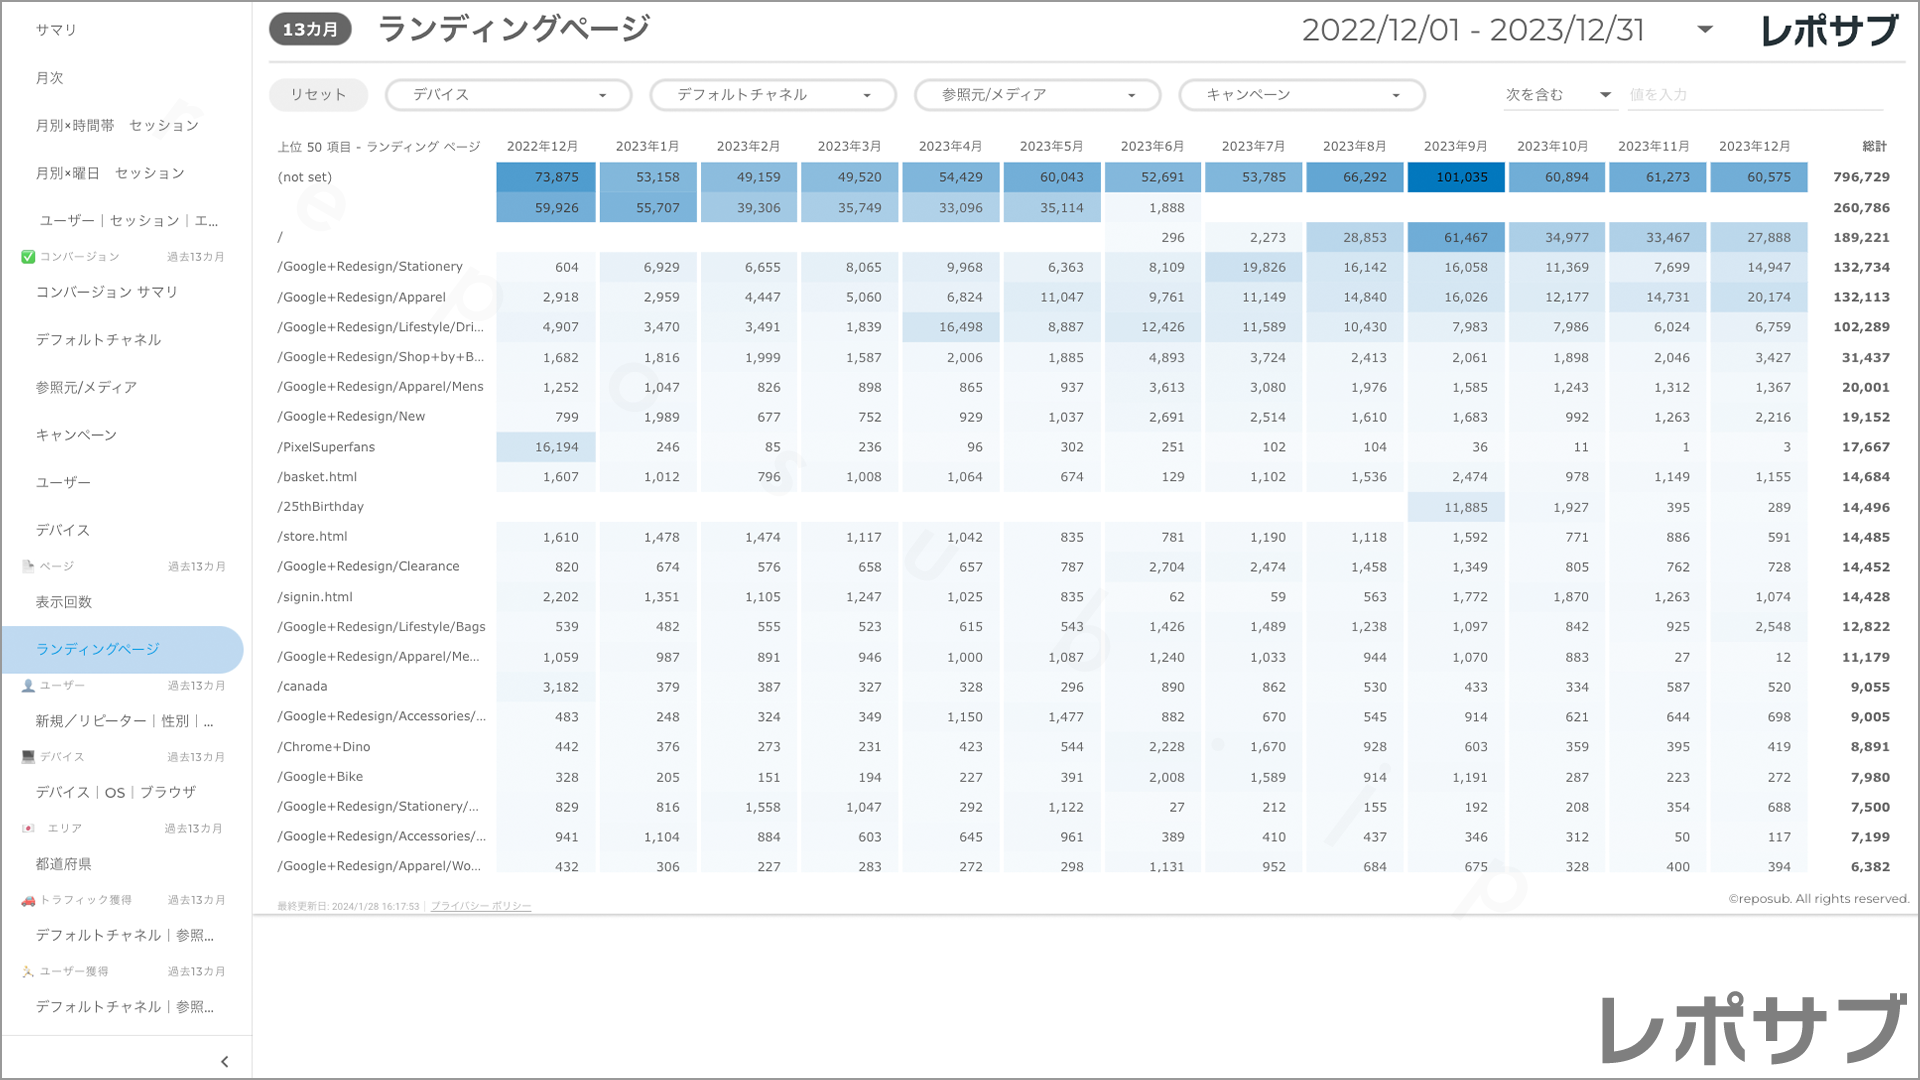Image resolution: width=1920 pixels, height=1080 pixels.
Task: Open the date range picker arrow
Action: tap(1705, 29)
